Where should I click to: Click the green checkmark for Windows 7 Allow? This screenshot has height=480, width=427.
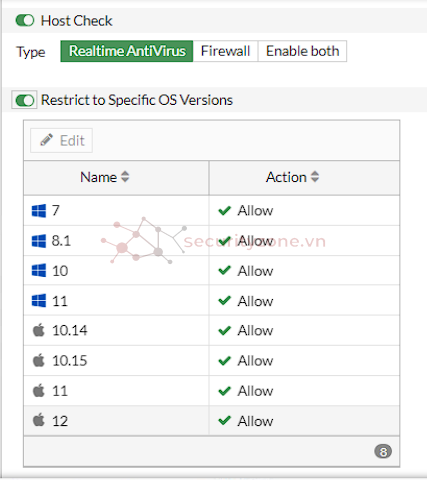pos(225,211)
